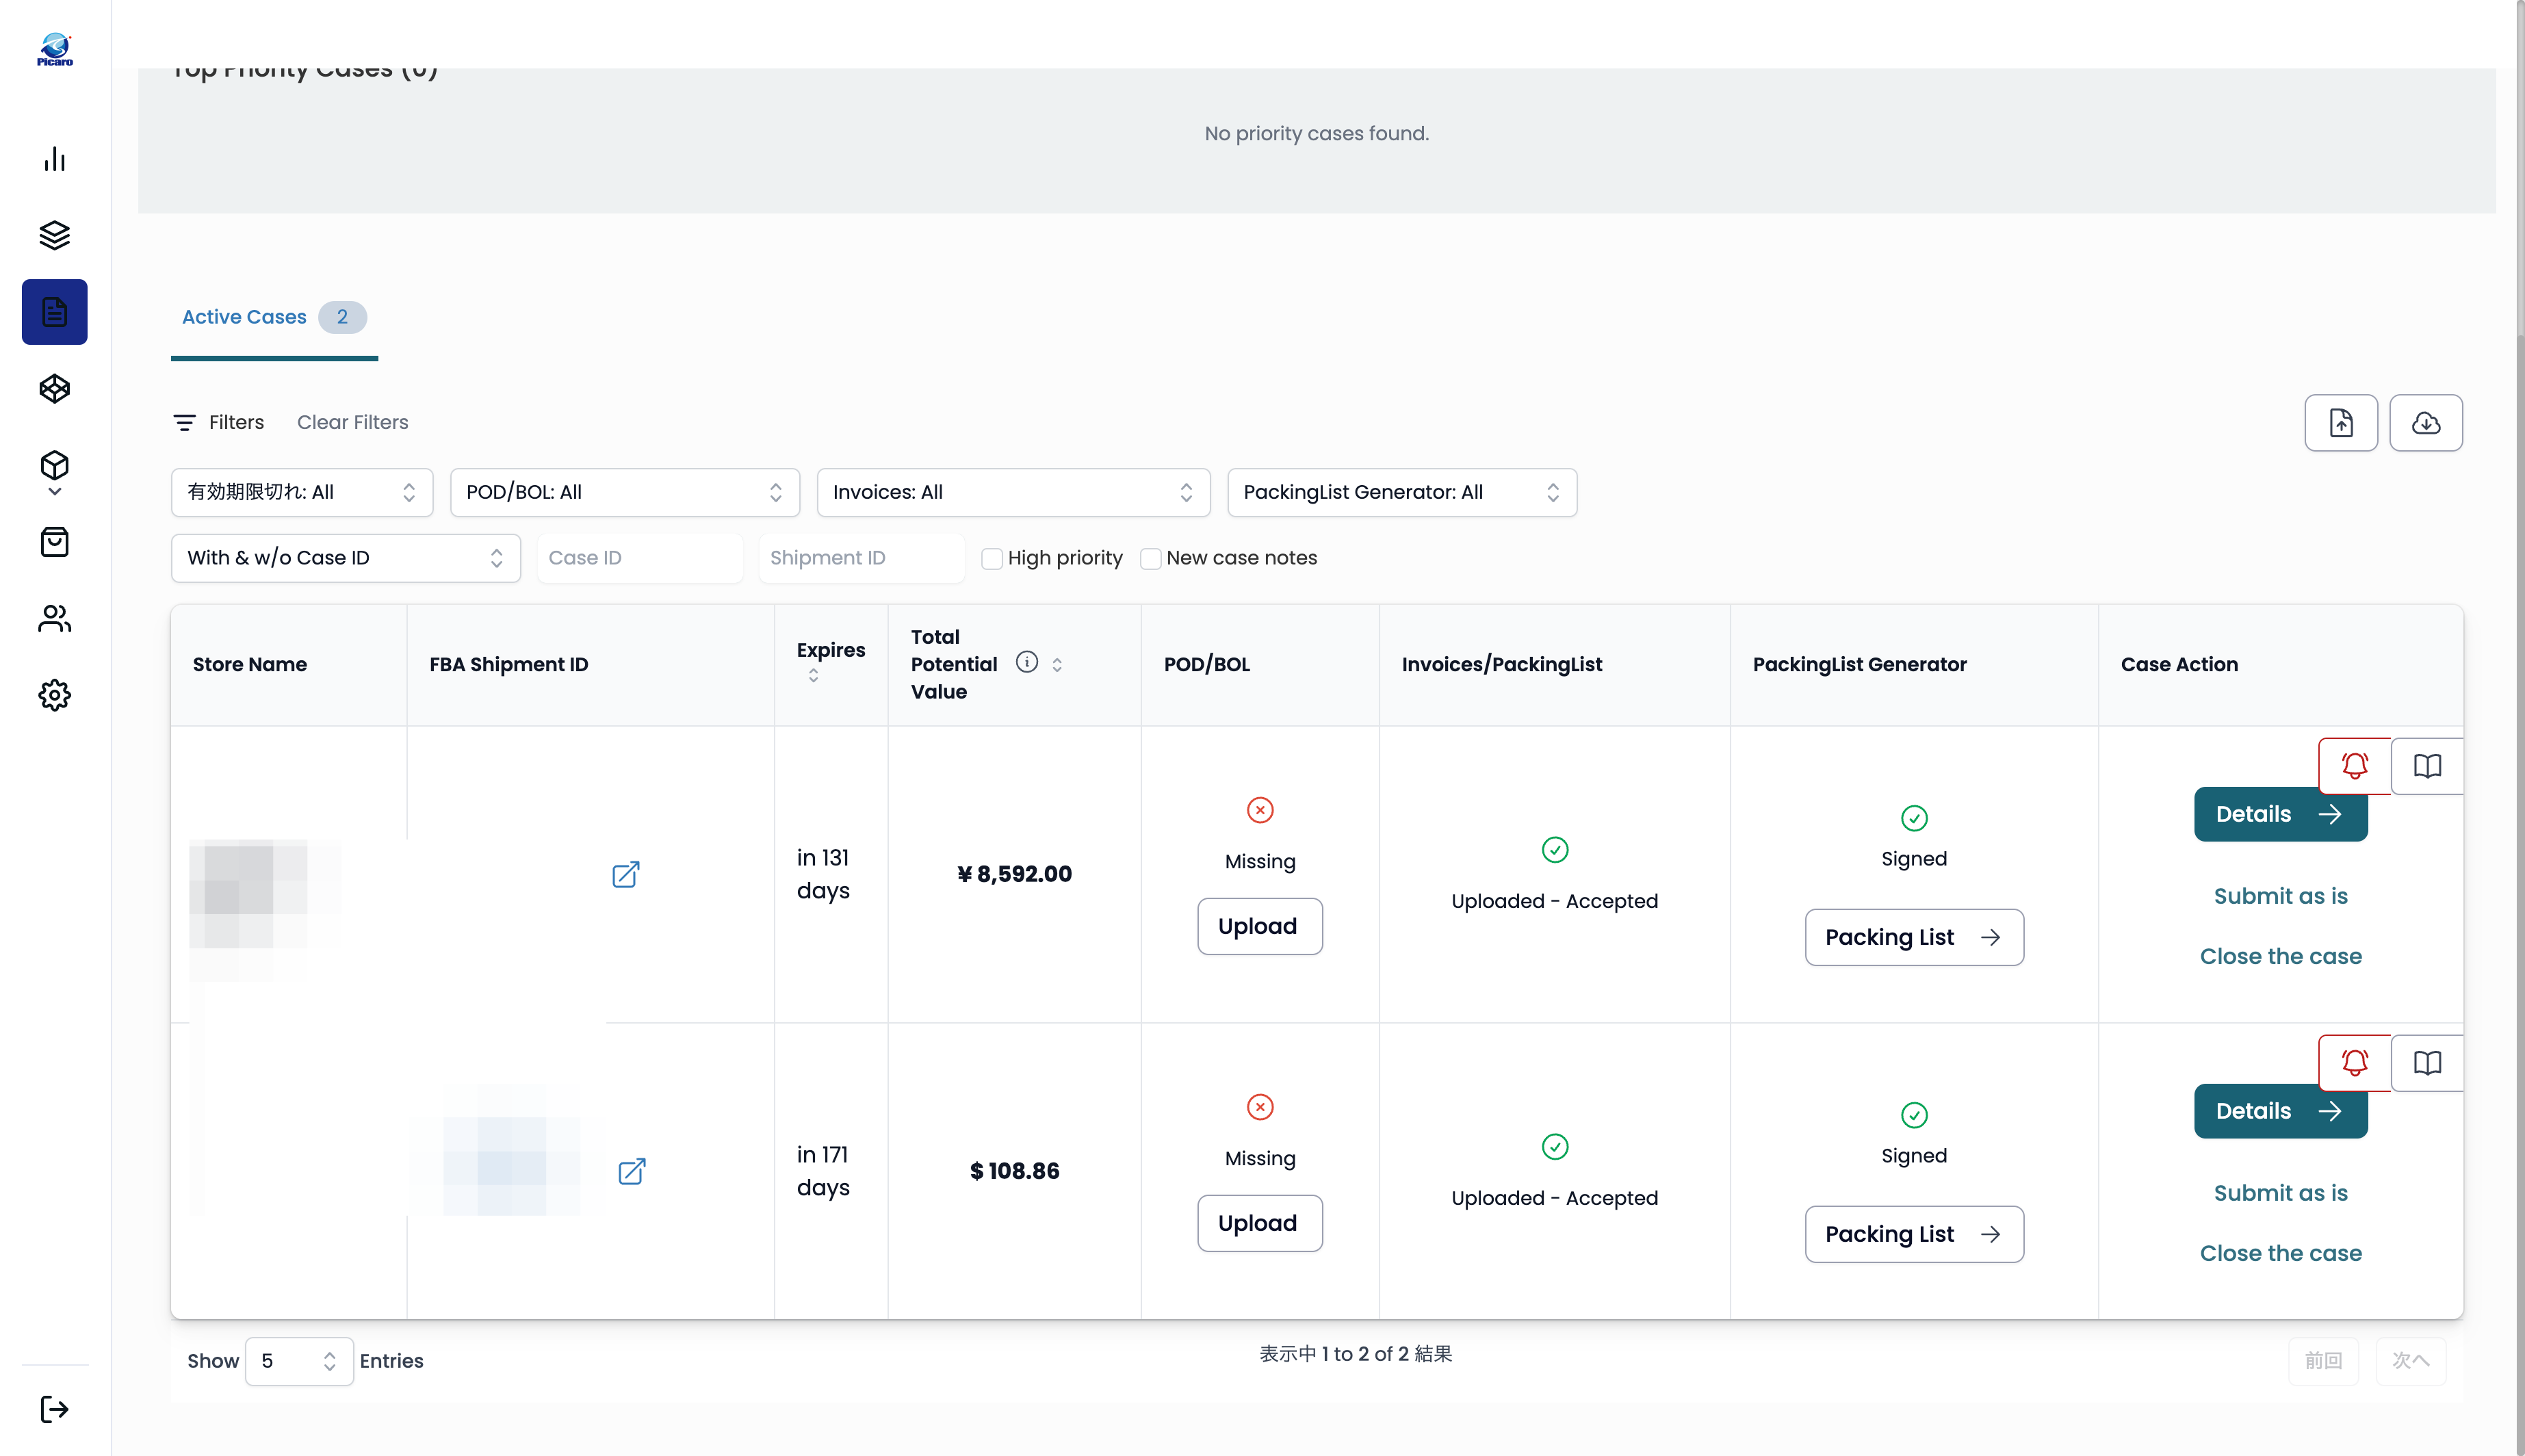Open the bar chart dashboard sidebar icon
This screenshot has height=1456, width=2525.
(x=55, y=159)
